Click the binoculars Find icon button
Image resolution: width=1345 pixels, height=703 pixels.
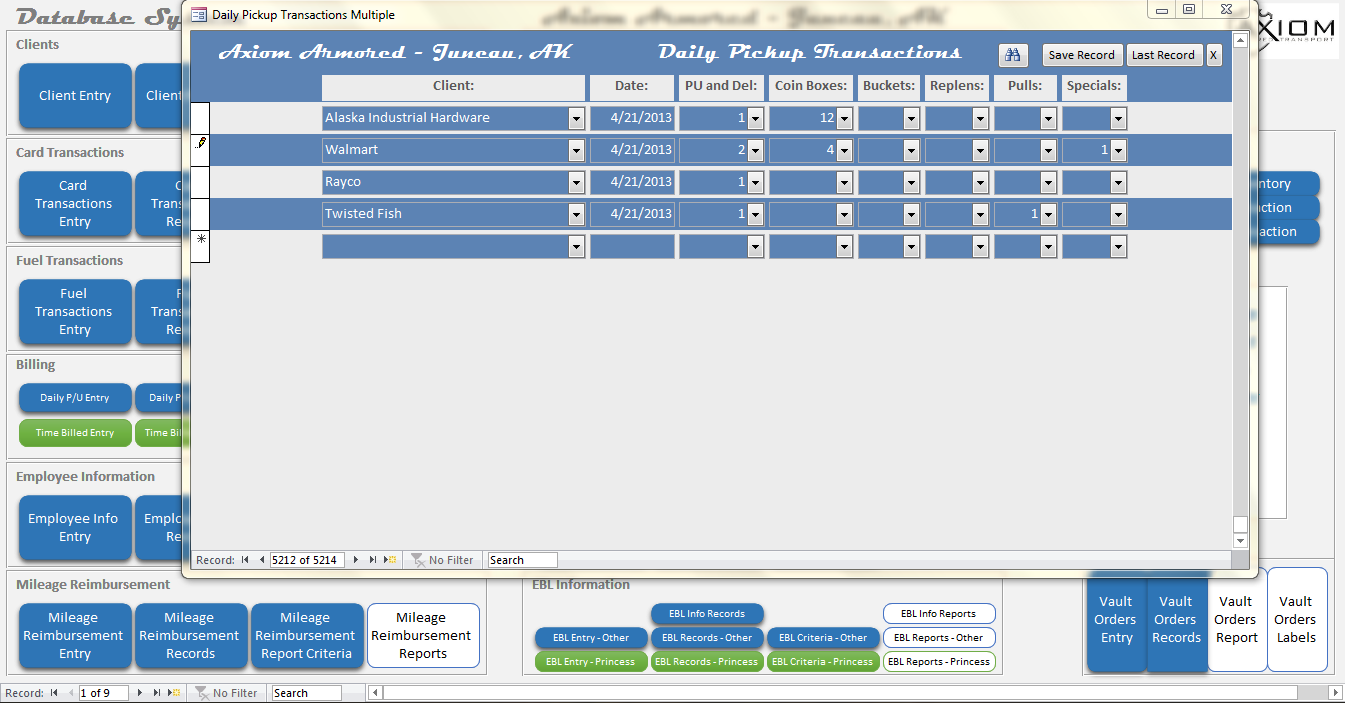1012,55
